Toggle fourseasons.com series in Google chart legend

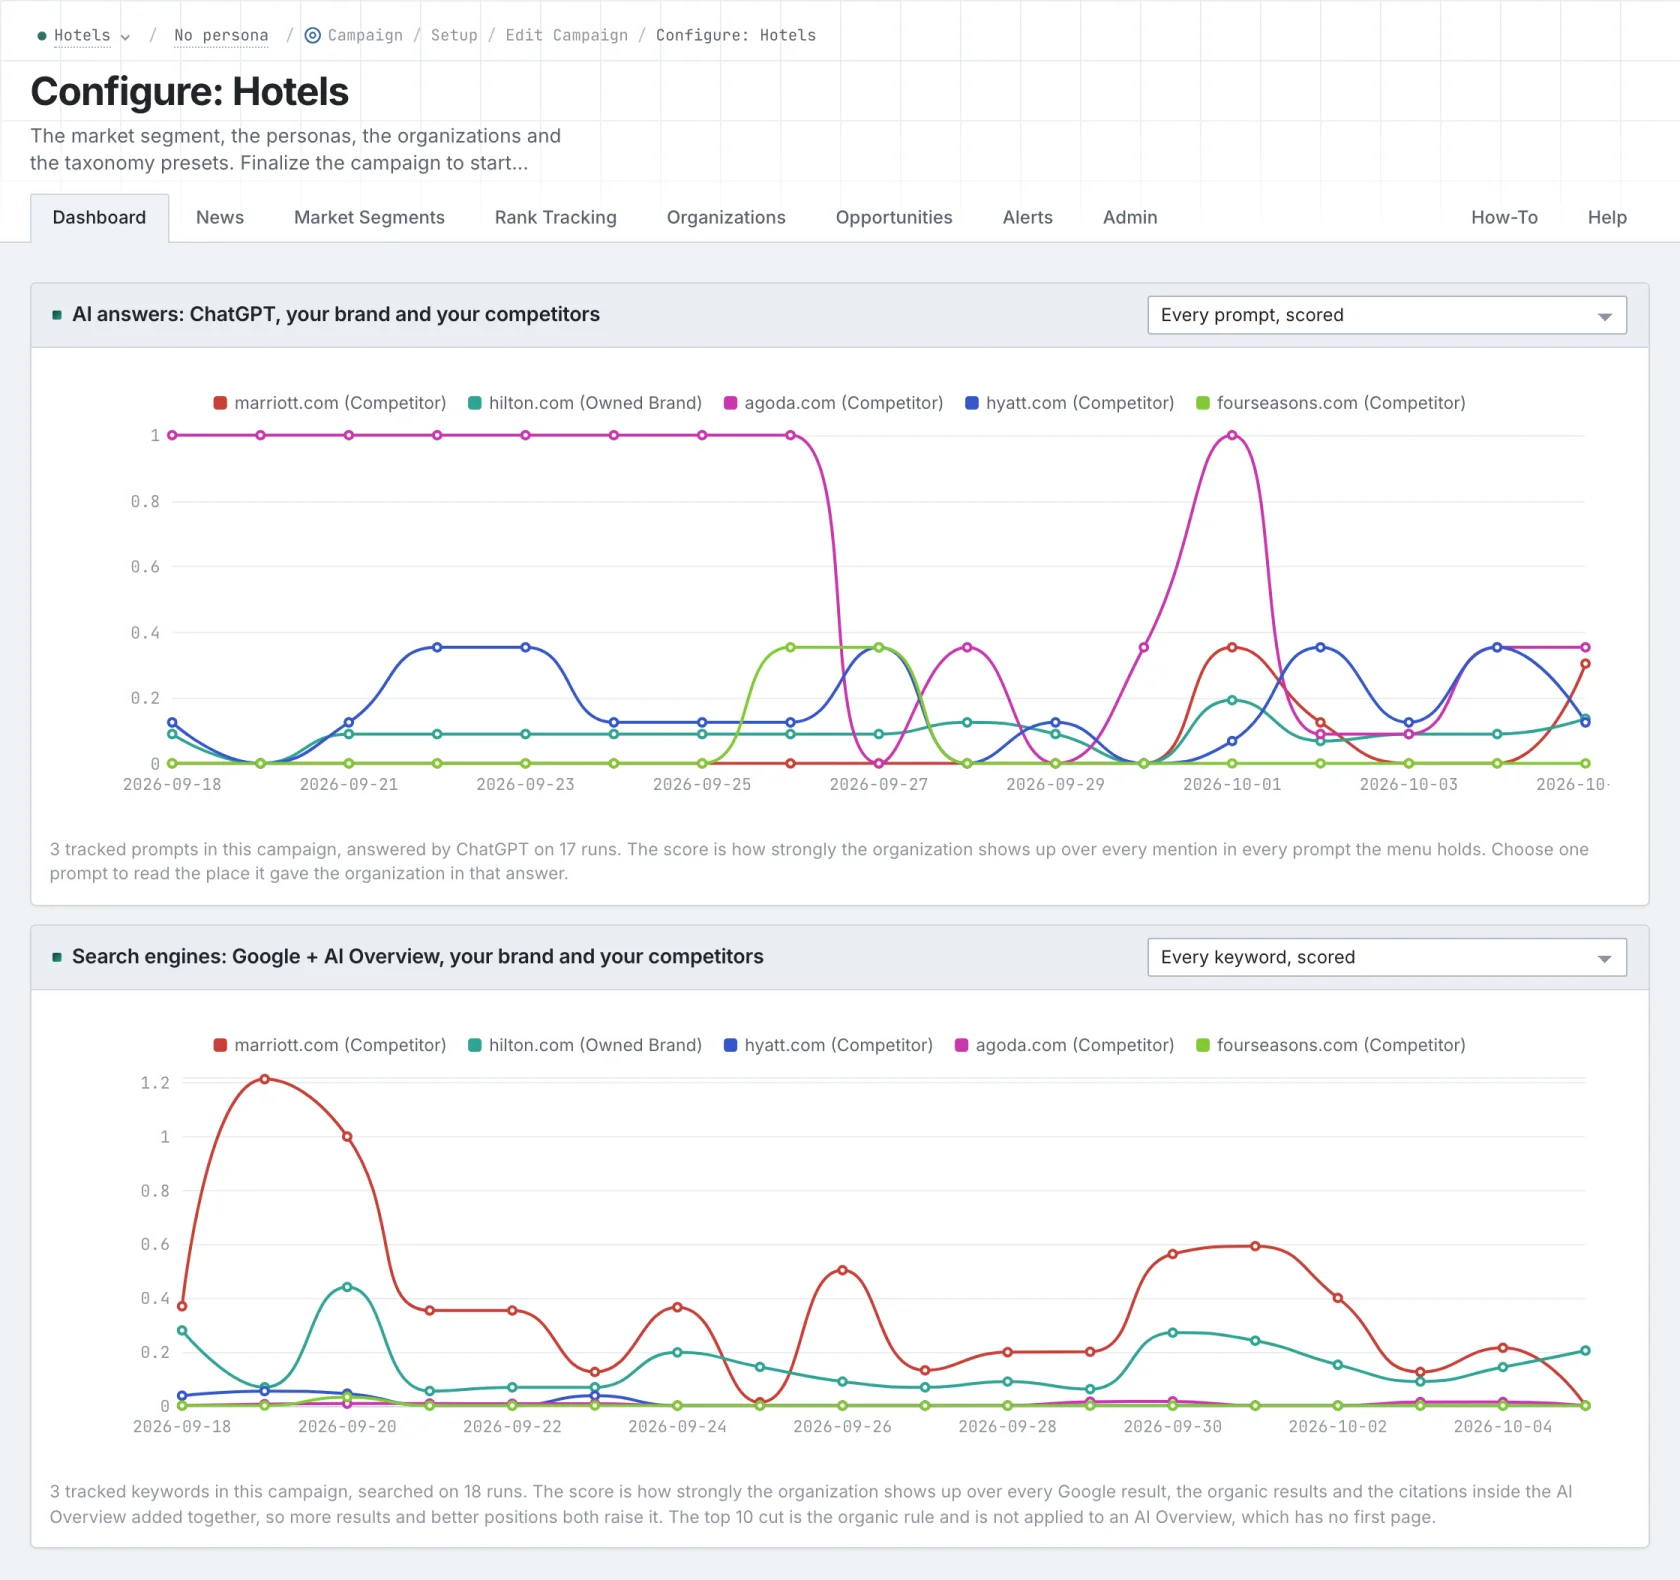point(1331,1045)
